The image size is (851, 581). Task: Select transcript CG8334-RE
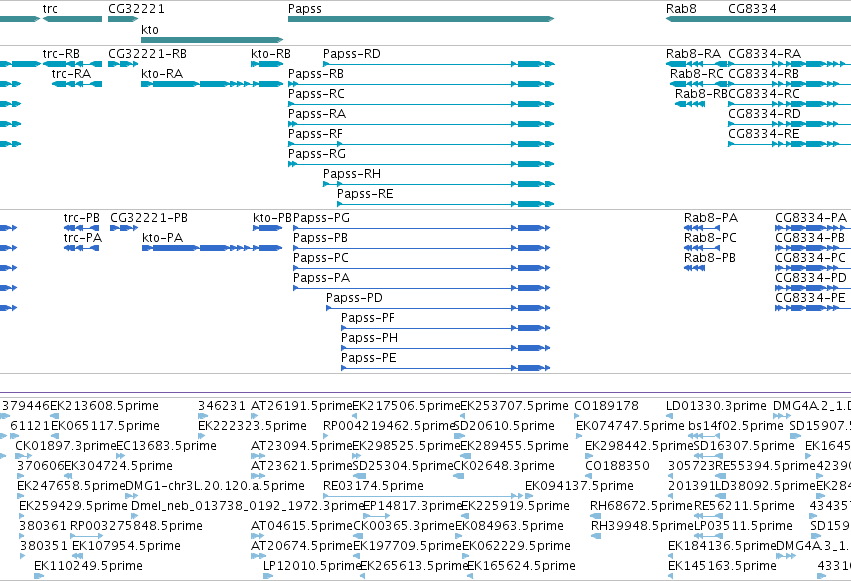(x=789, y=144)
